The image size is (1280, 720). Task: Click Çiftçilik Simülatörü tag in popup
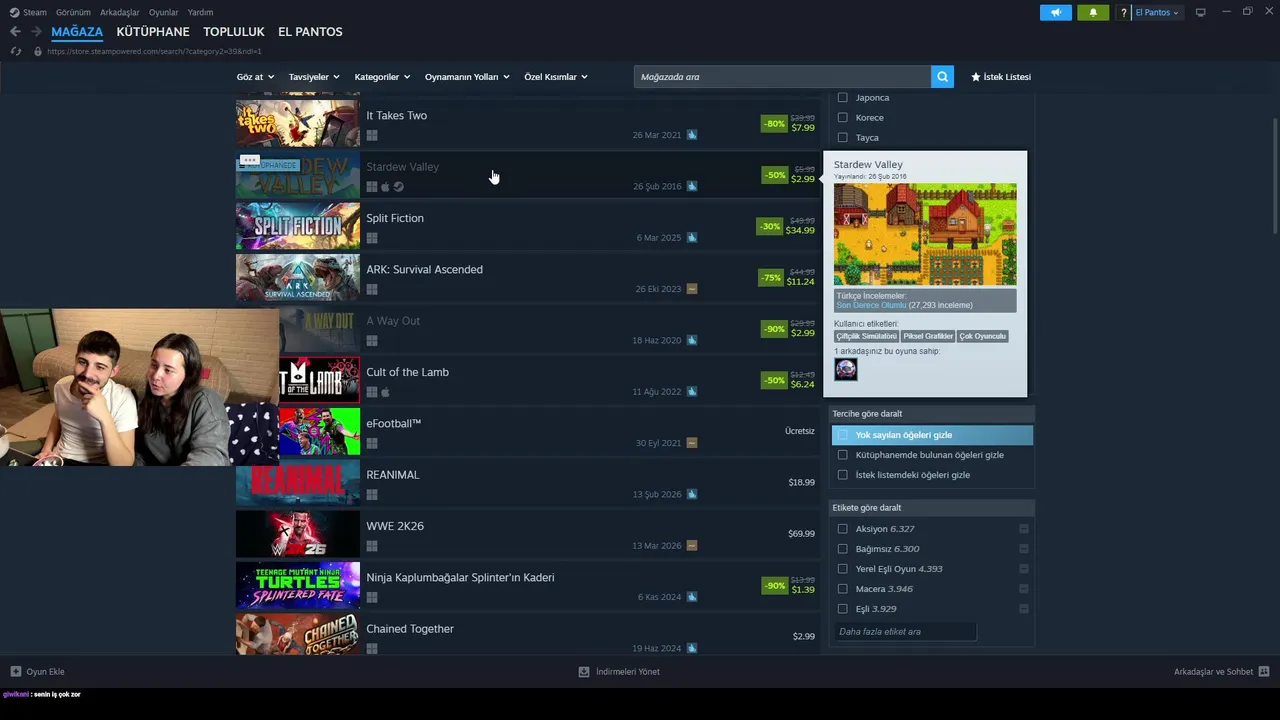click(867, 337)
